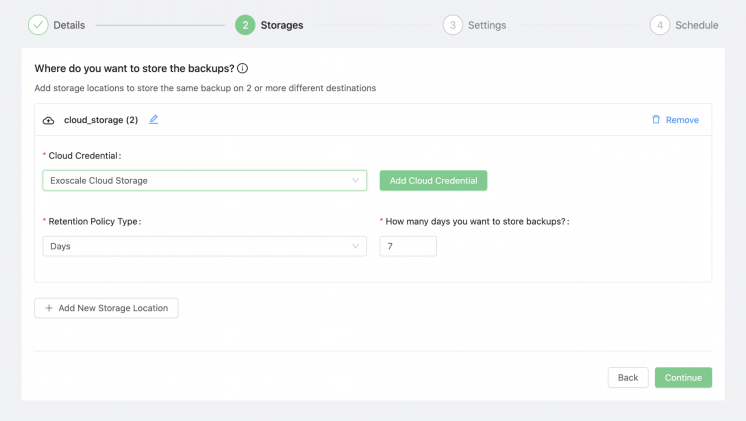Click the Remove link for cloud_storage
The width and height of the screenshot is (746, 421).
[x=682, y=120]
